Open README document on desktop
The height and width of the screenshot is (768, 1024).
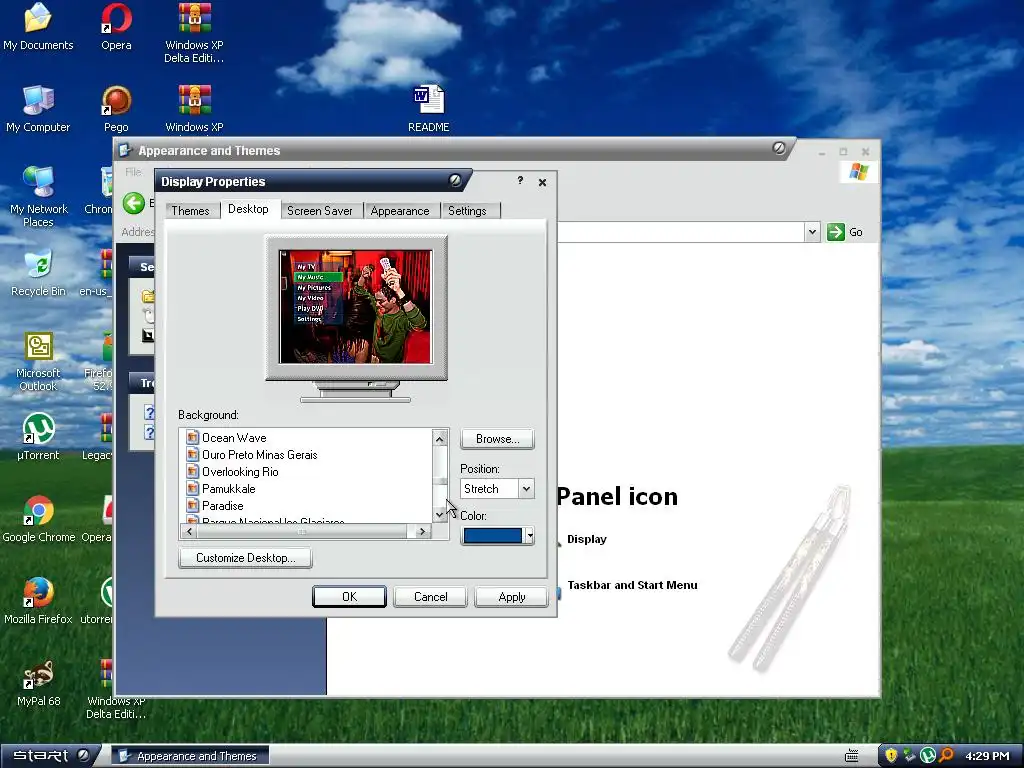(x=428, y=109)
